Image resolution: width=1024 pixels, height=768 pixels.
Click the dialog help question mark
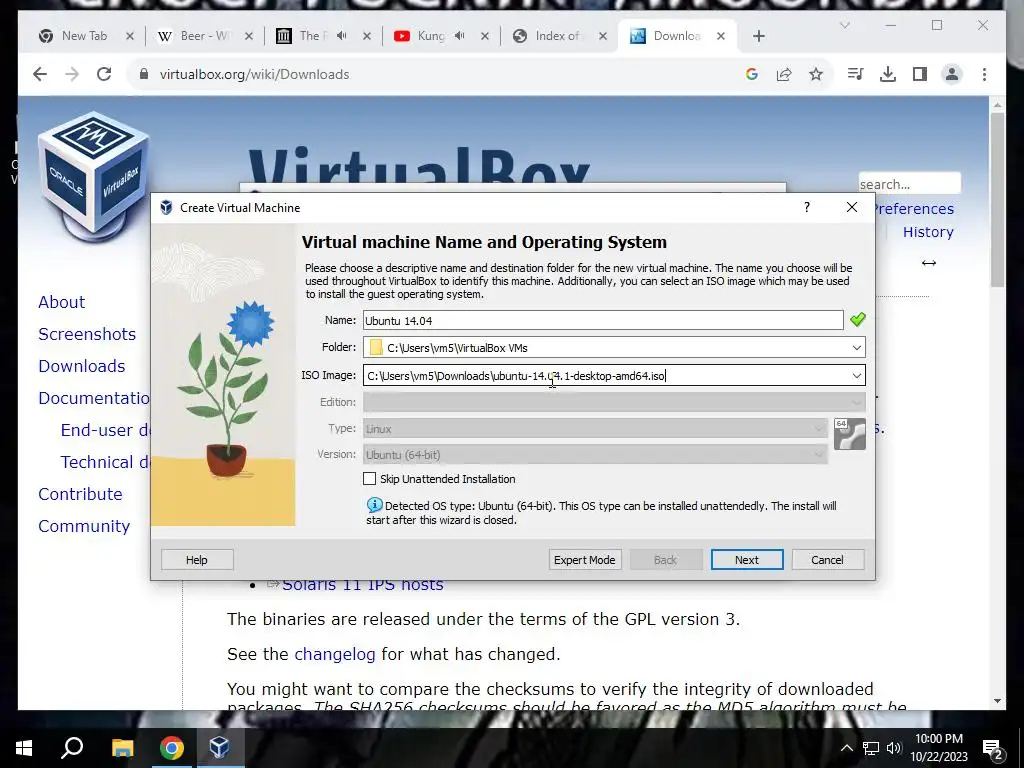pos(807,207)
